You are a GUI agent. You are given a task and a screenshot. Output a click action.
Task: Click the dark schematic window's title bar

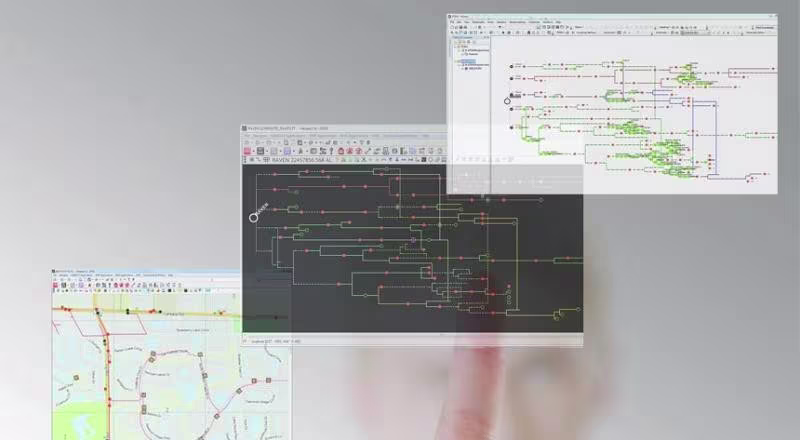click(x=344, y=129)
